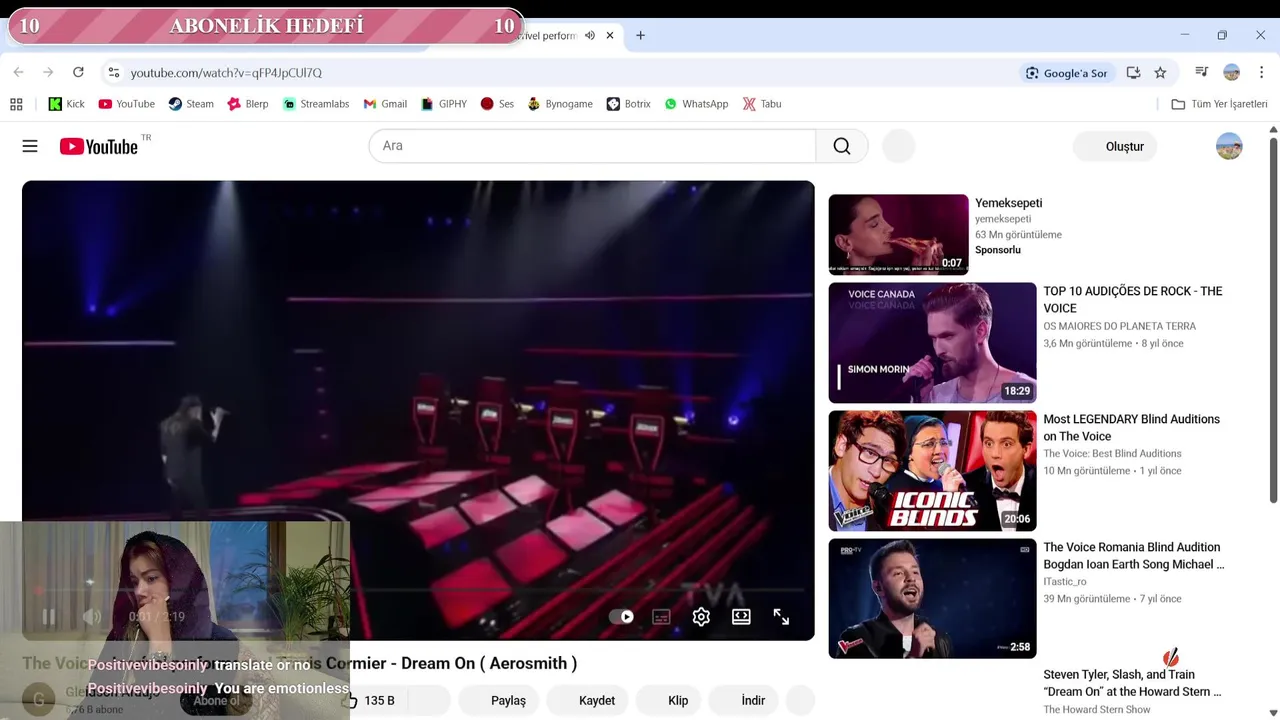Image resolution: width=1280 pixels, height=720 pixels.
Task: Open the Kick bookmark
Action: tap(67, 104)
